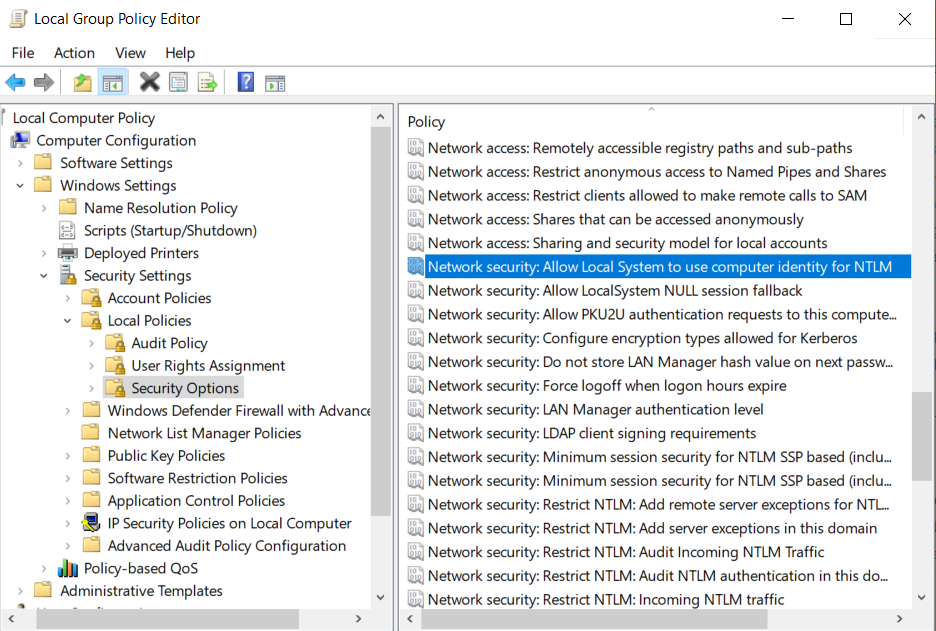Viewport: 936px width, 631px height.
Task: Open Properties via the toolbar icon
Action: [x=180, y=82]
